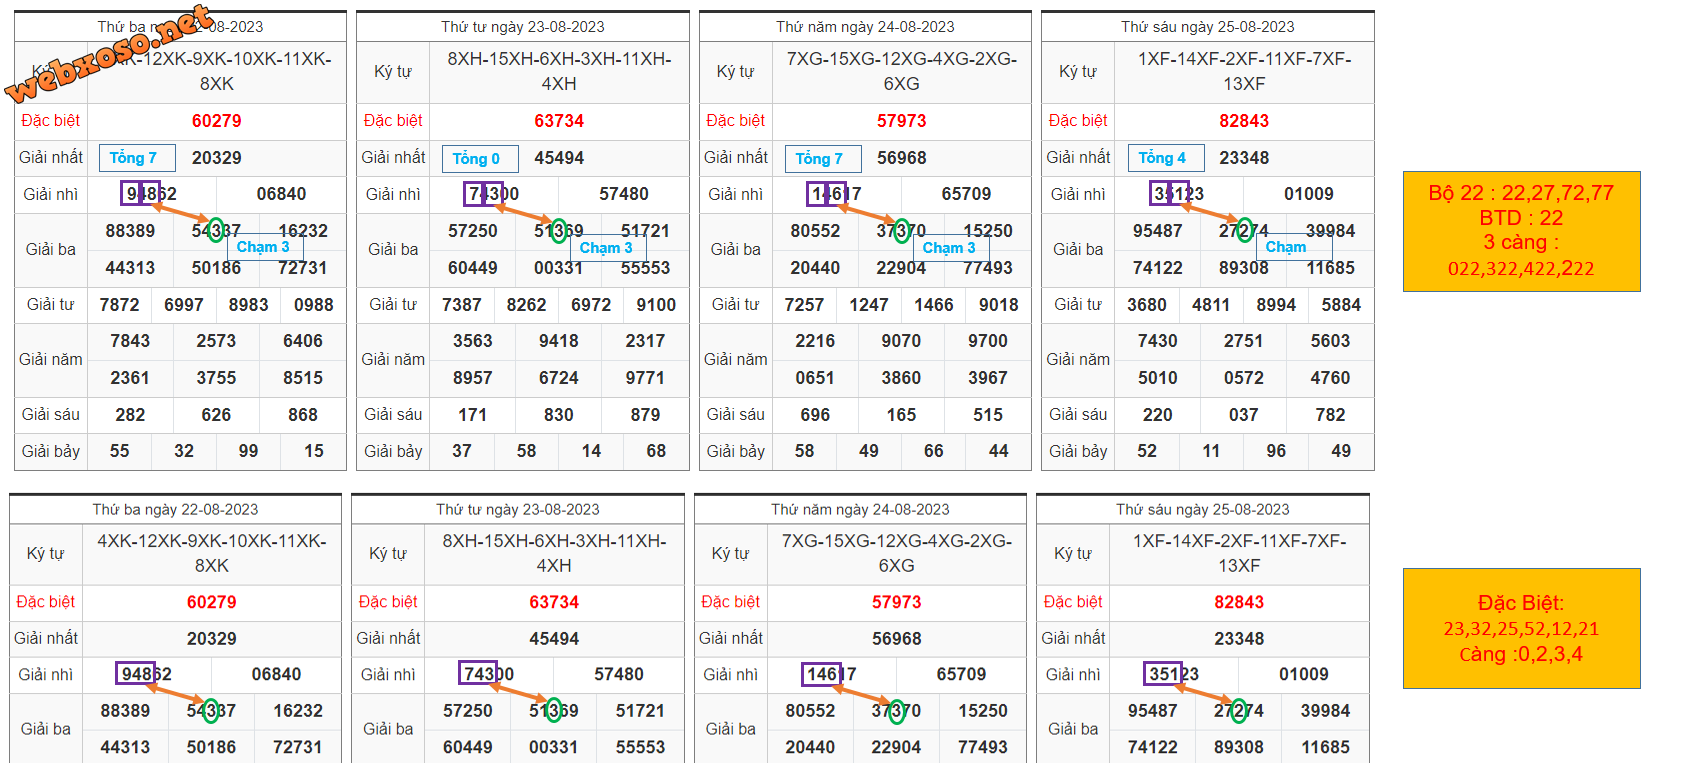Click Giải tư number 7872
The height and width of the screenshot is (764, 1700).
pyautogui.click(x=120, y=305)
